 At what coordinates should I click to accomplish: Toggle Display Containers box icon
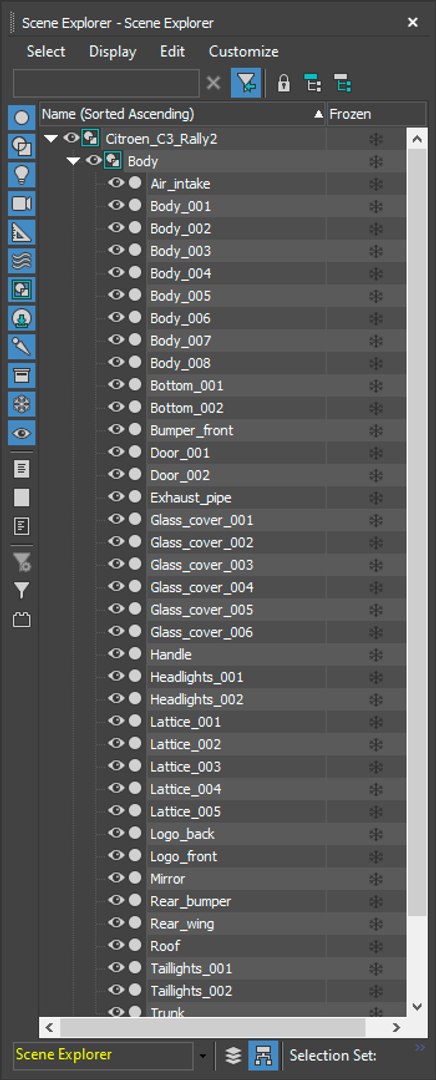21,376
